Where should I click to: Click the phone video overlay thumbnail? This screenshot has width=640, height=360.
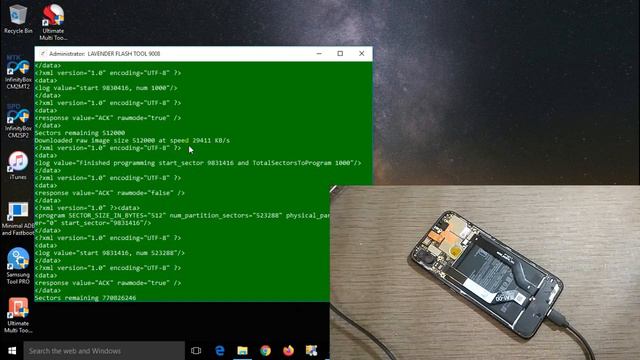[484, 273]
